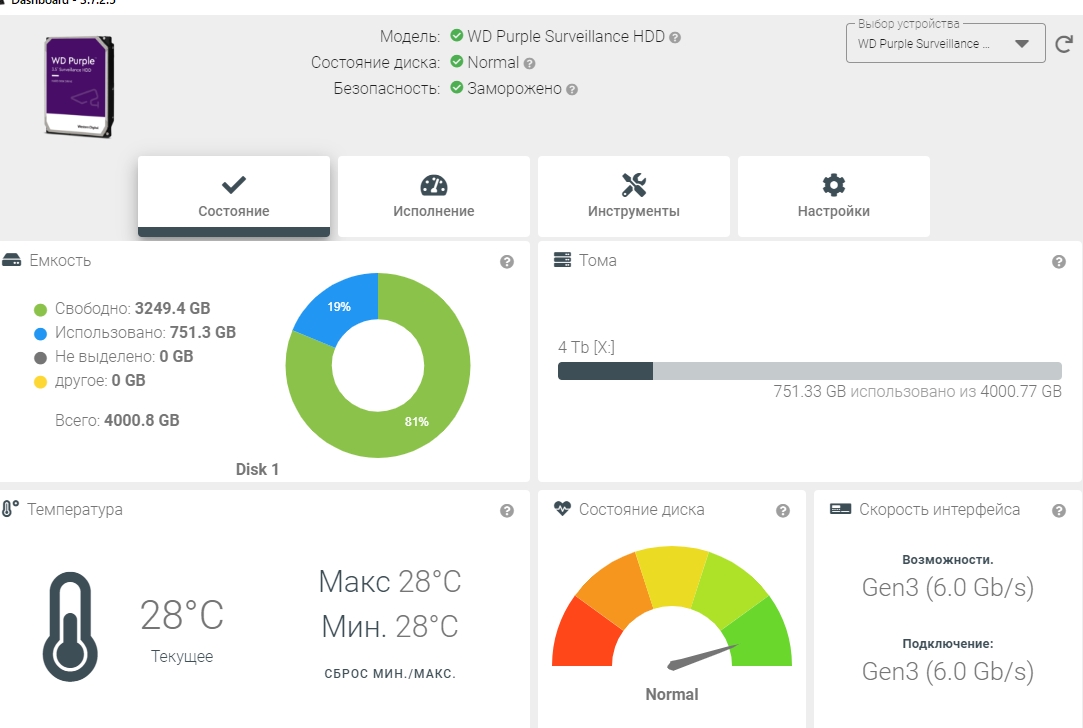
Task: Click the 'Disk 1' label under chart
Action: coord(257,470)
